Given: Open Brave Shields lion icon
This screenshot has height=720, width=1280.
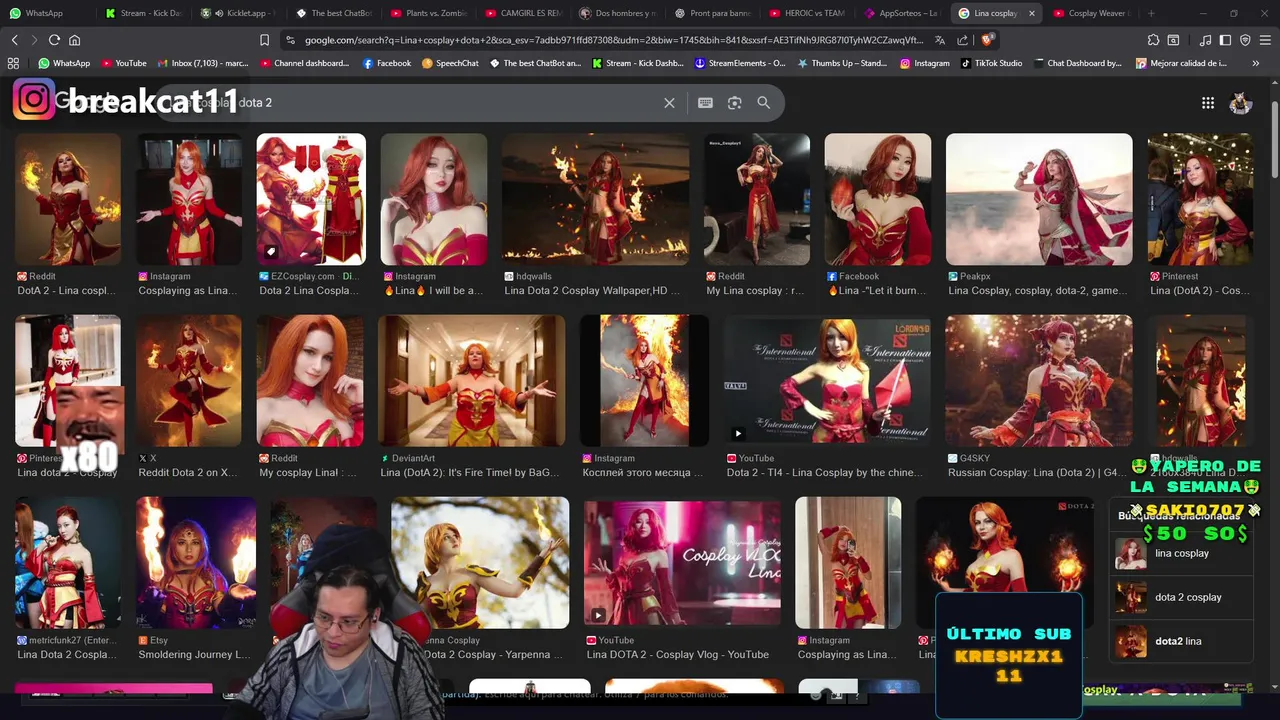Looking at the screenshot, I should (x=987, y=40).
